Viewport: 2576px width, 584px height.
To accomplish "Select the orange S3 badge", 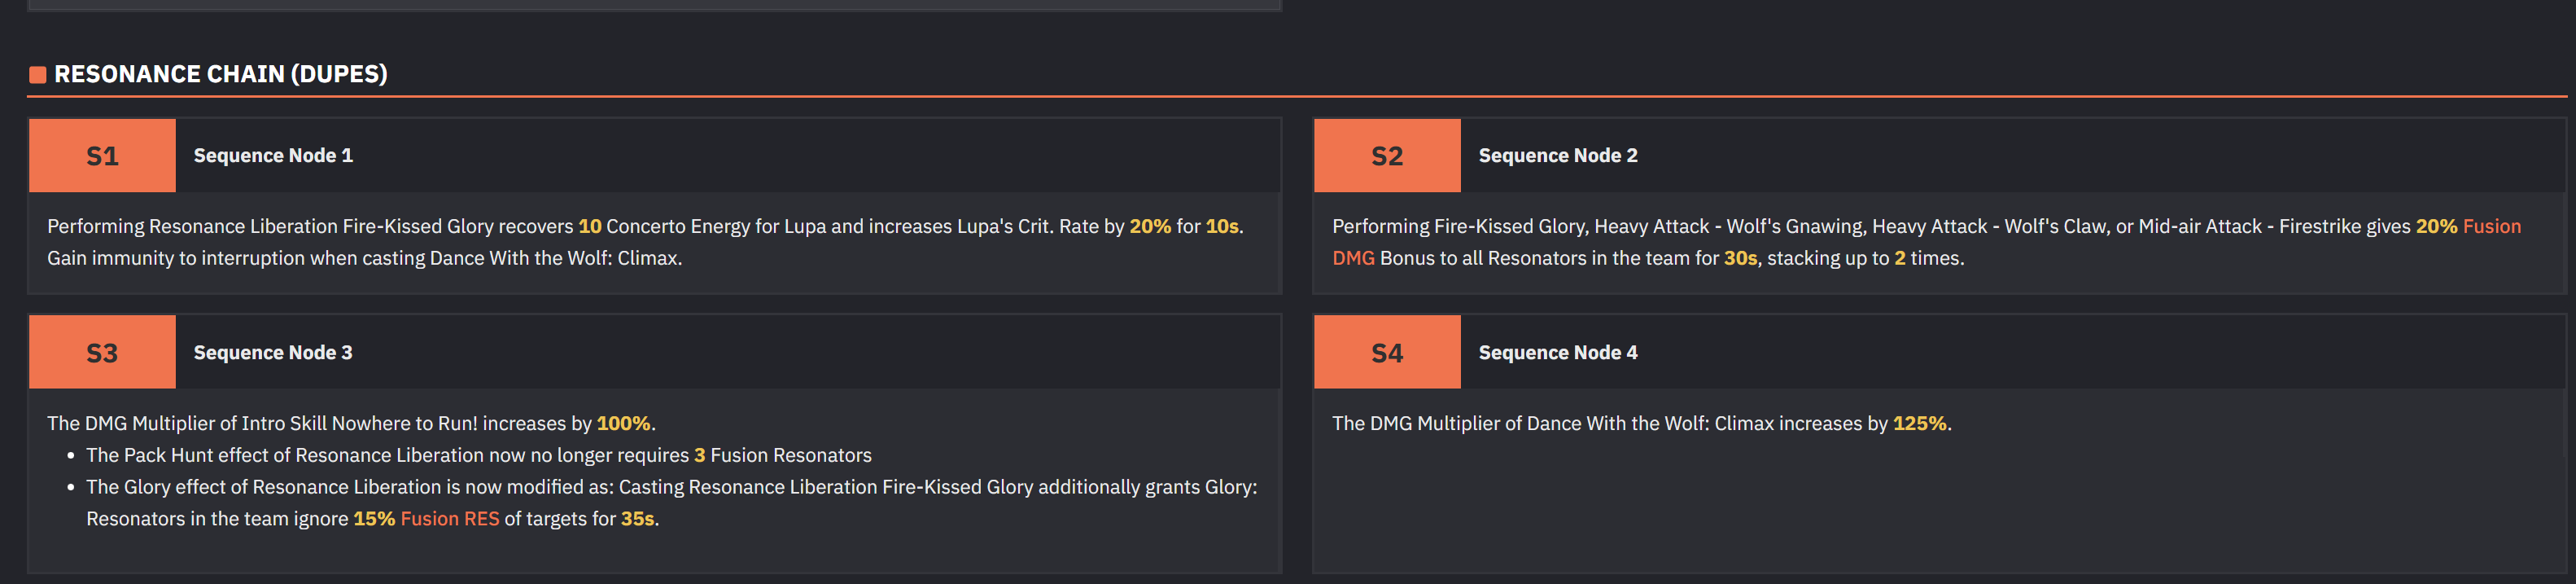I will pos(102,353).
